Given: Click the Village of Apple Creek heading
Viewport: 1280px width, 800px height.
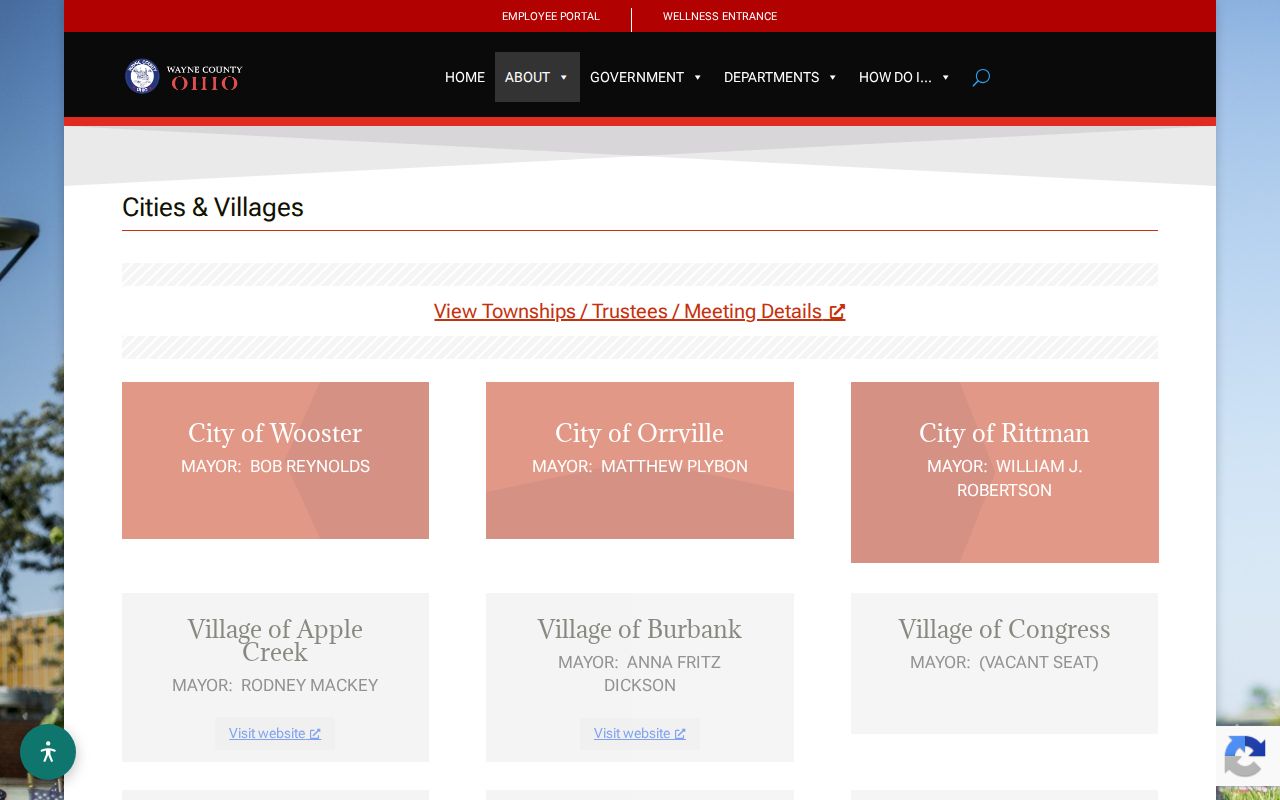Looking at the screenshot, I should (275, 640).
